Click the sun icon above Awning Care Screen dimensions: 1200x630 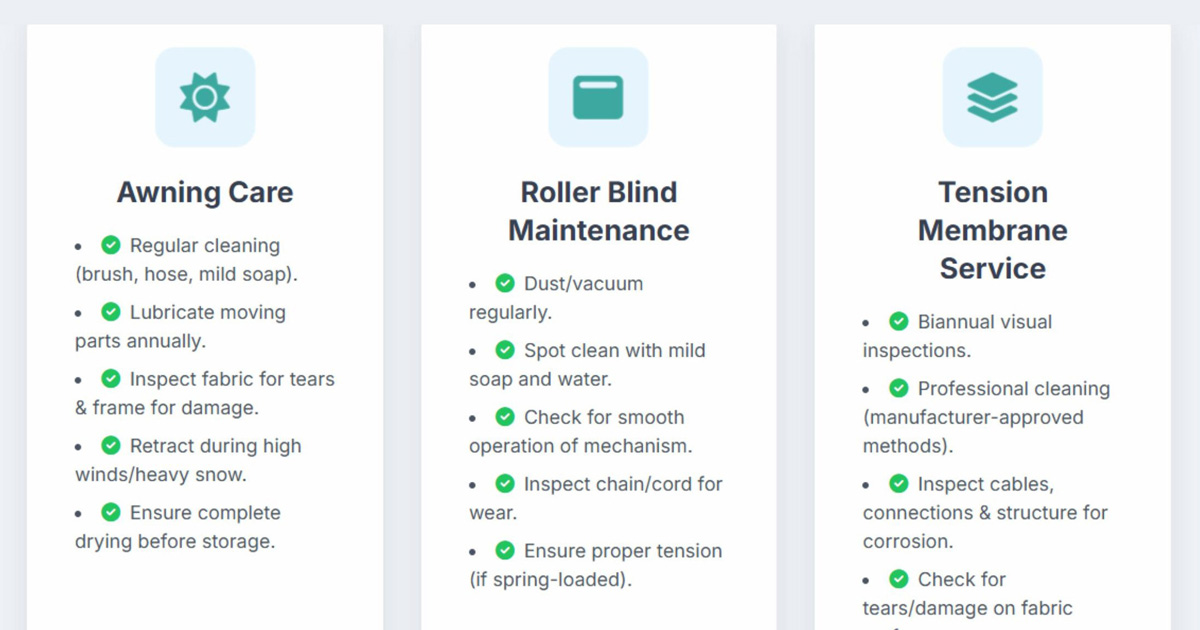[205, 97]
